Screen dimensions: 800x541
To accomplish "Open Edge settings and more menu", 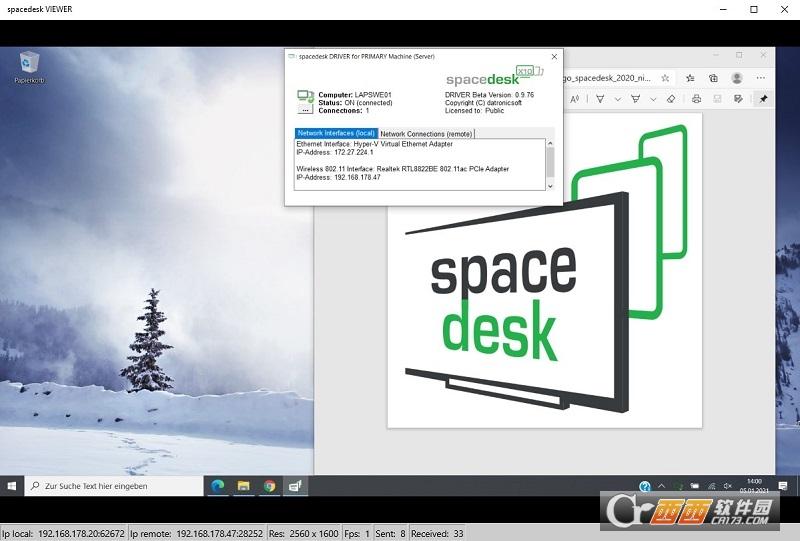I will point(761,78).
